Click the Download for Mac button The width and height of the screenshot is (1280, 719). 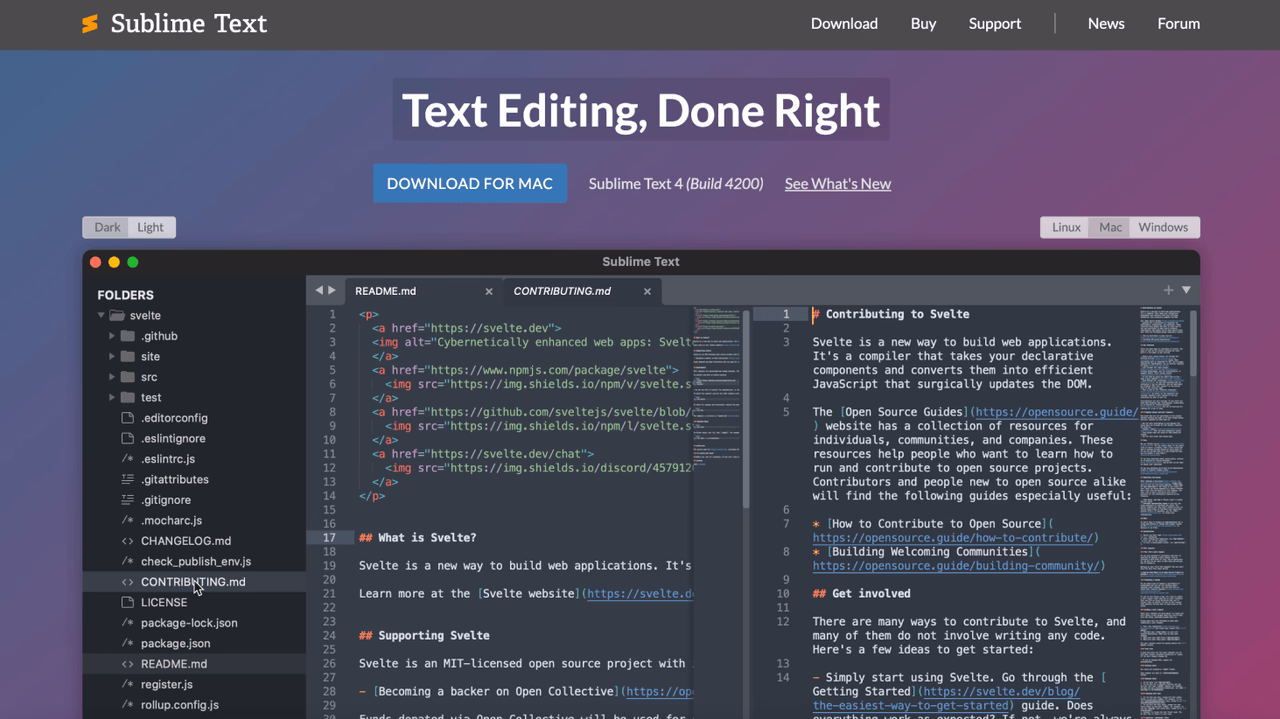470,184
